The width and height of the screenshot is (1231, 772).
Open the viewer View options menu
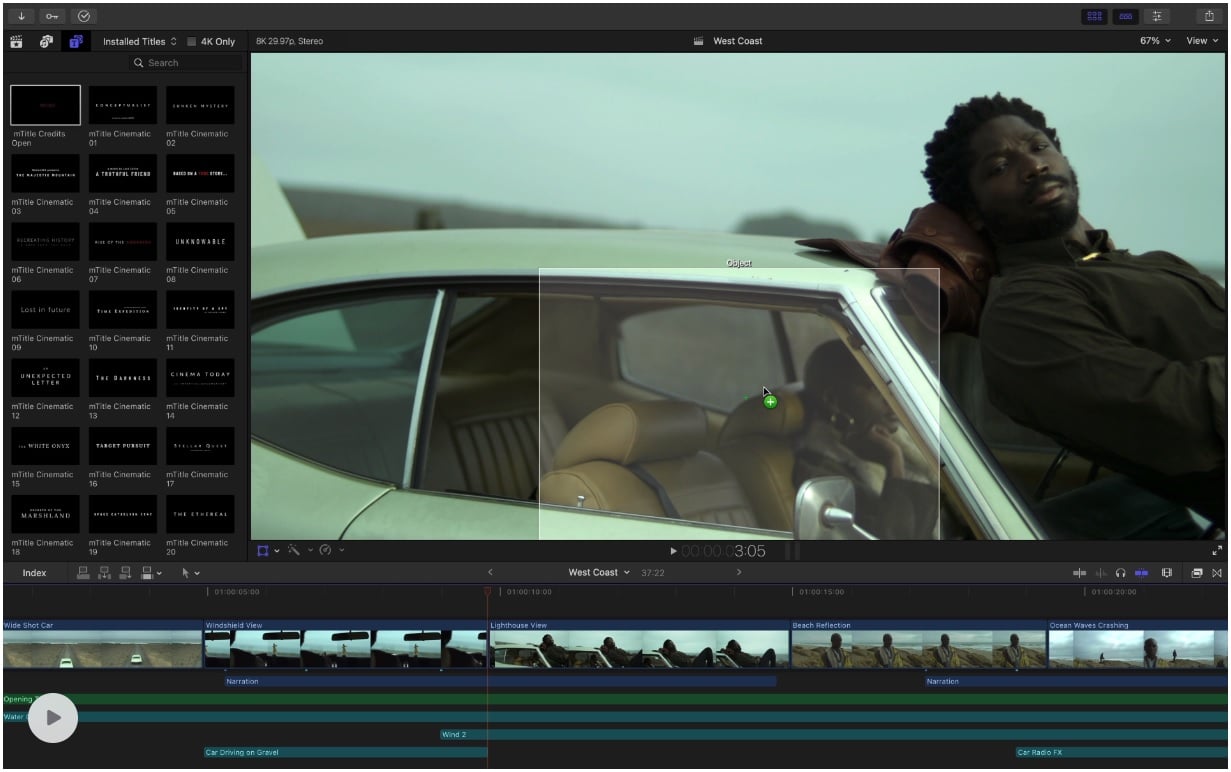click(1202, 41)
